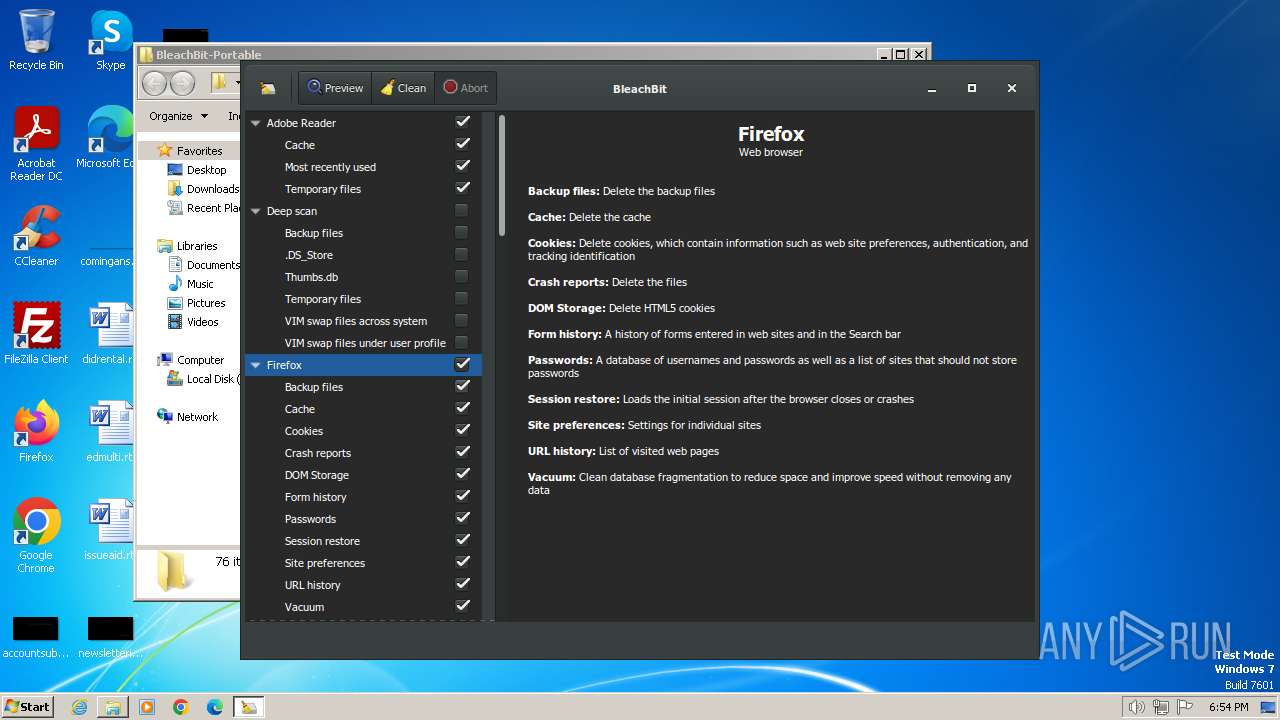Open the BleachBit application menu icon
1280x720 pixels.
[267, 88]
